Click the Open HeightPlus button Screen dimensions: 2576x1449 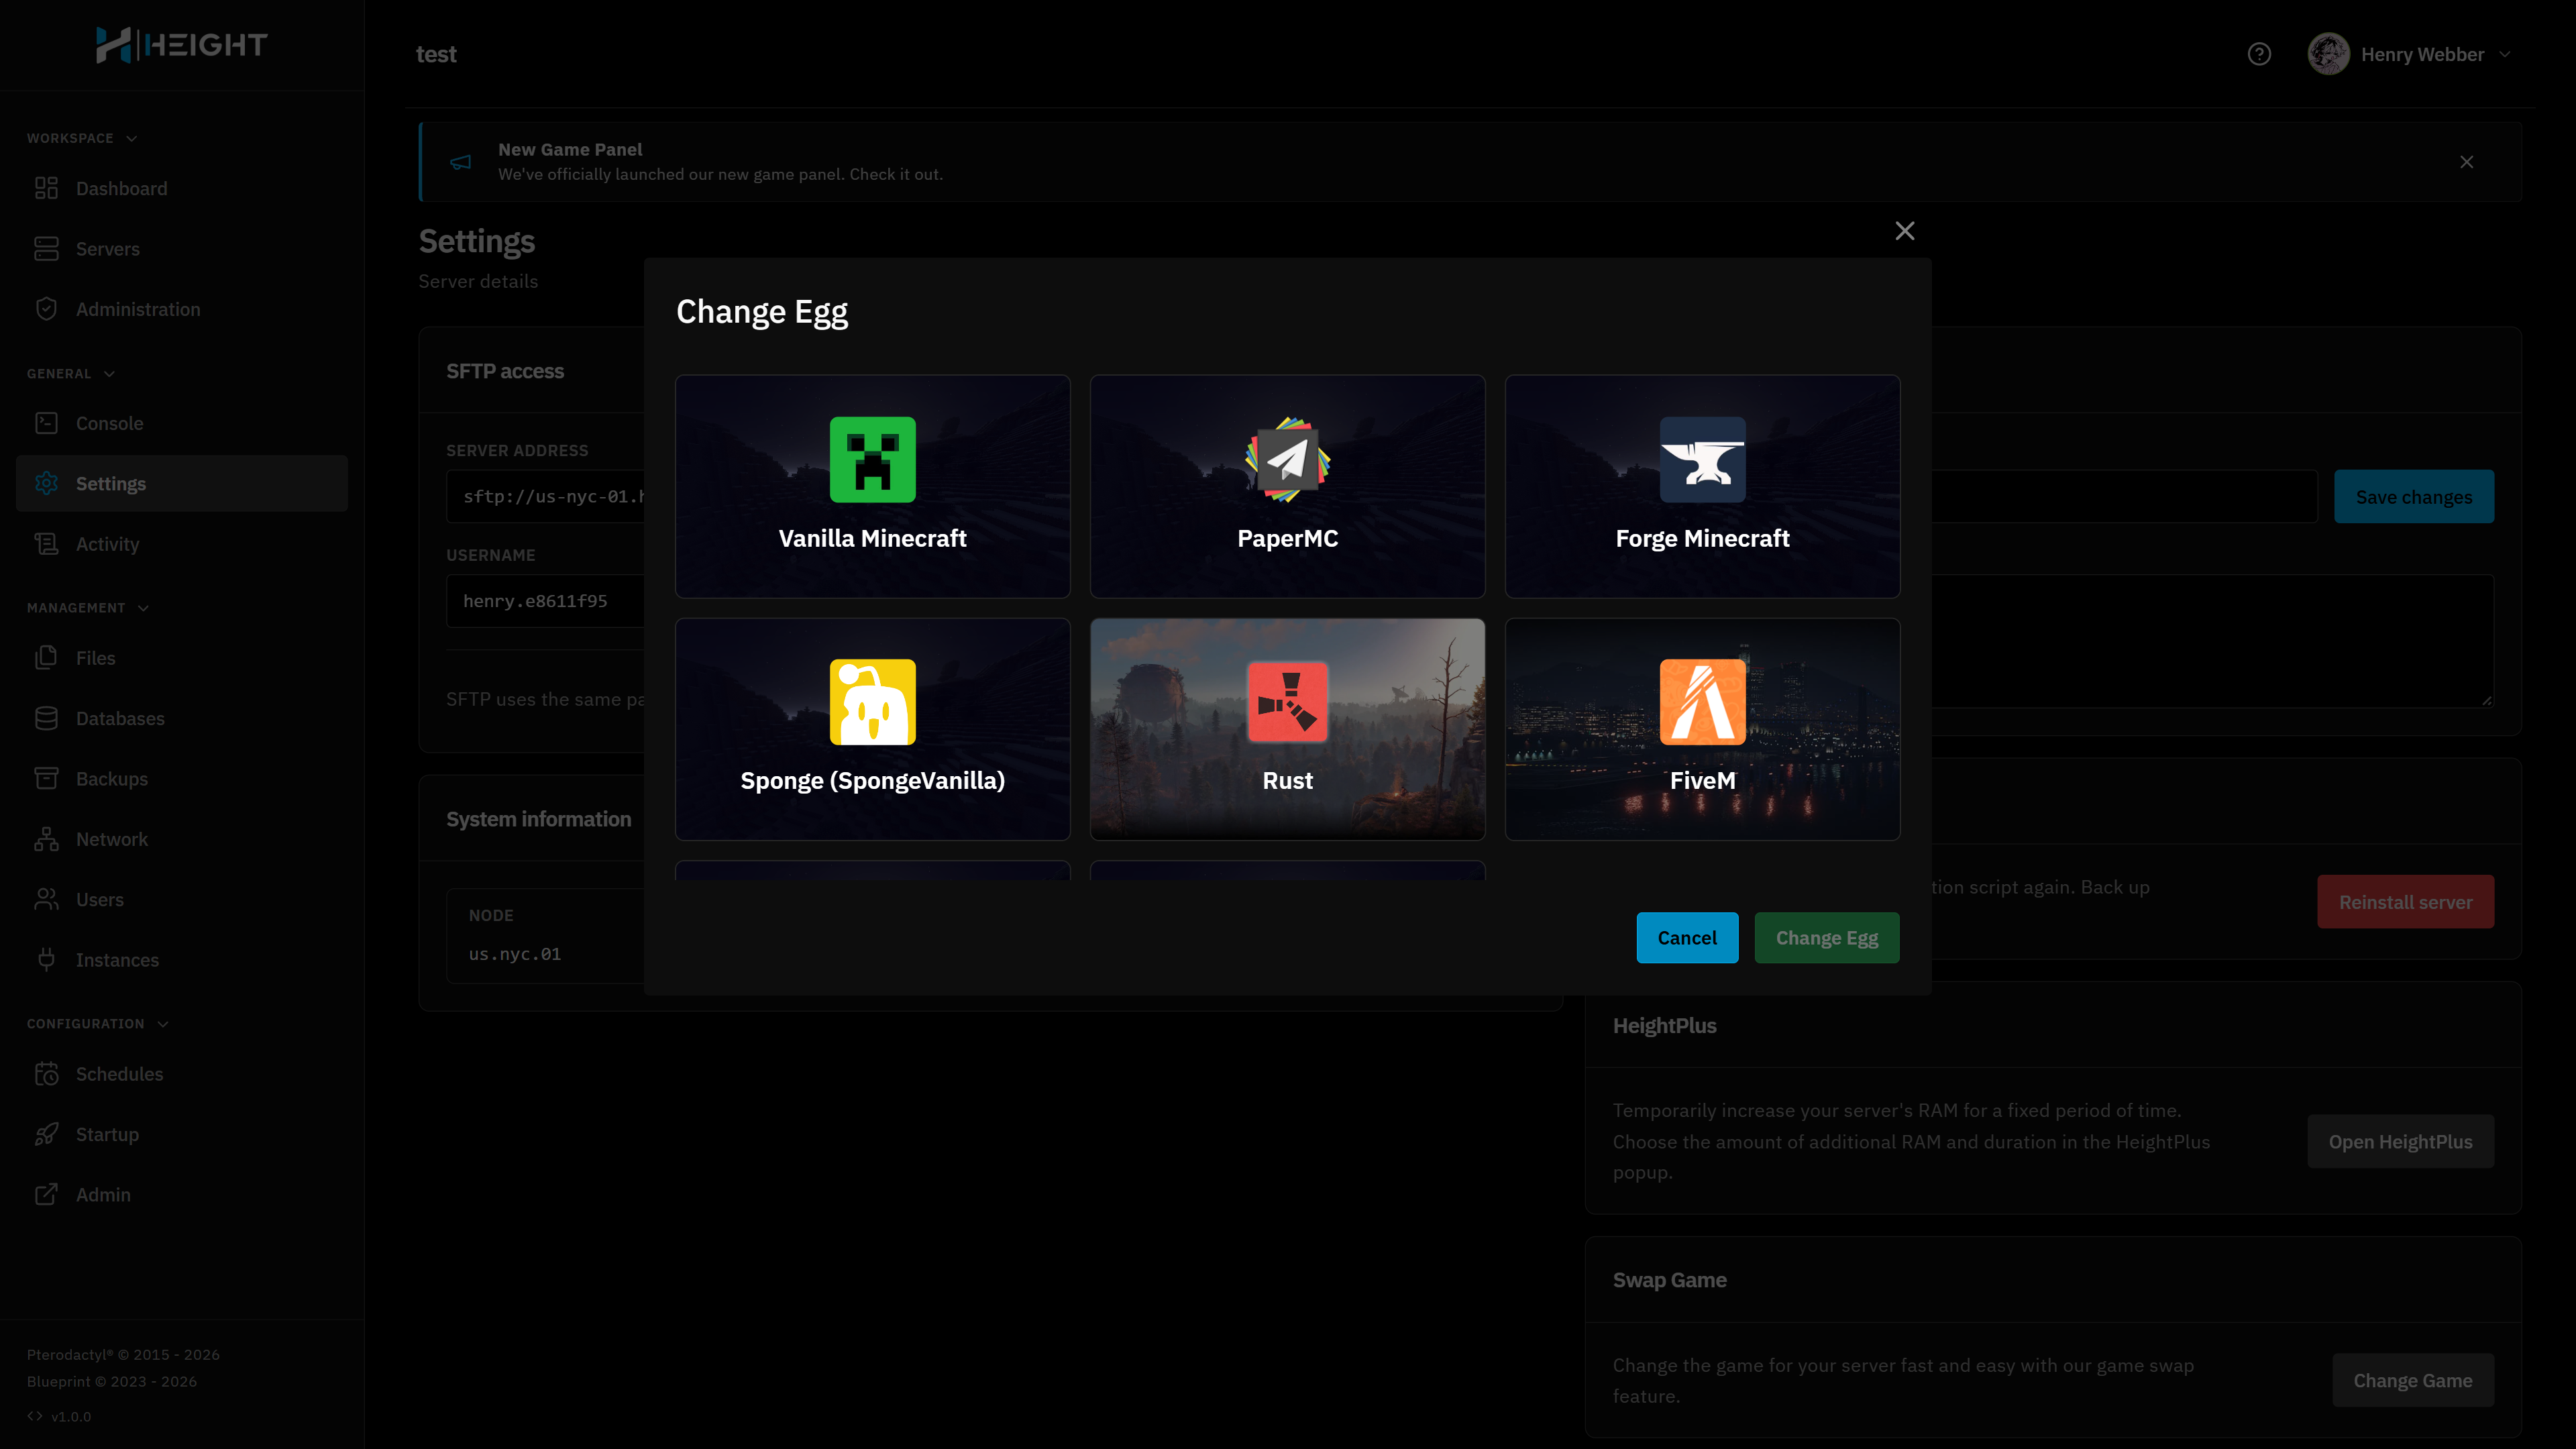pos(2400,1141)
